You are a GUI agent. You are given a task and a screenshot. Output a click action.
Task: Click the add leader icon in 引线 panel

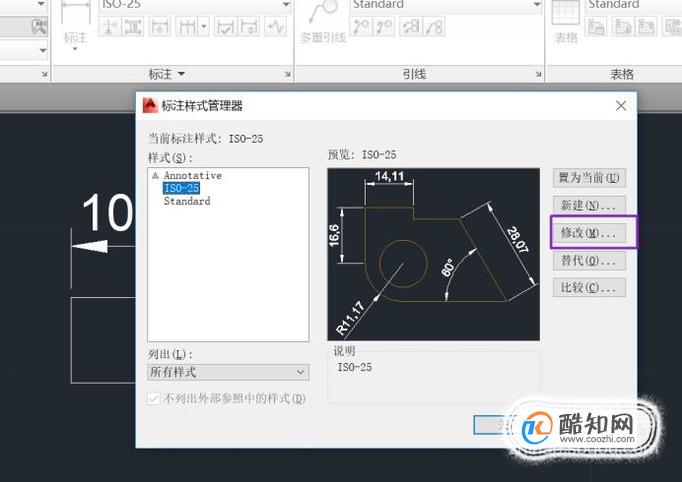tap(361, 27)
